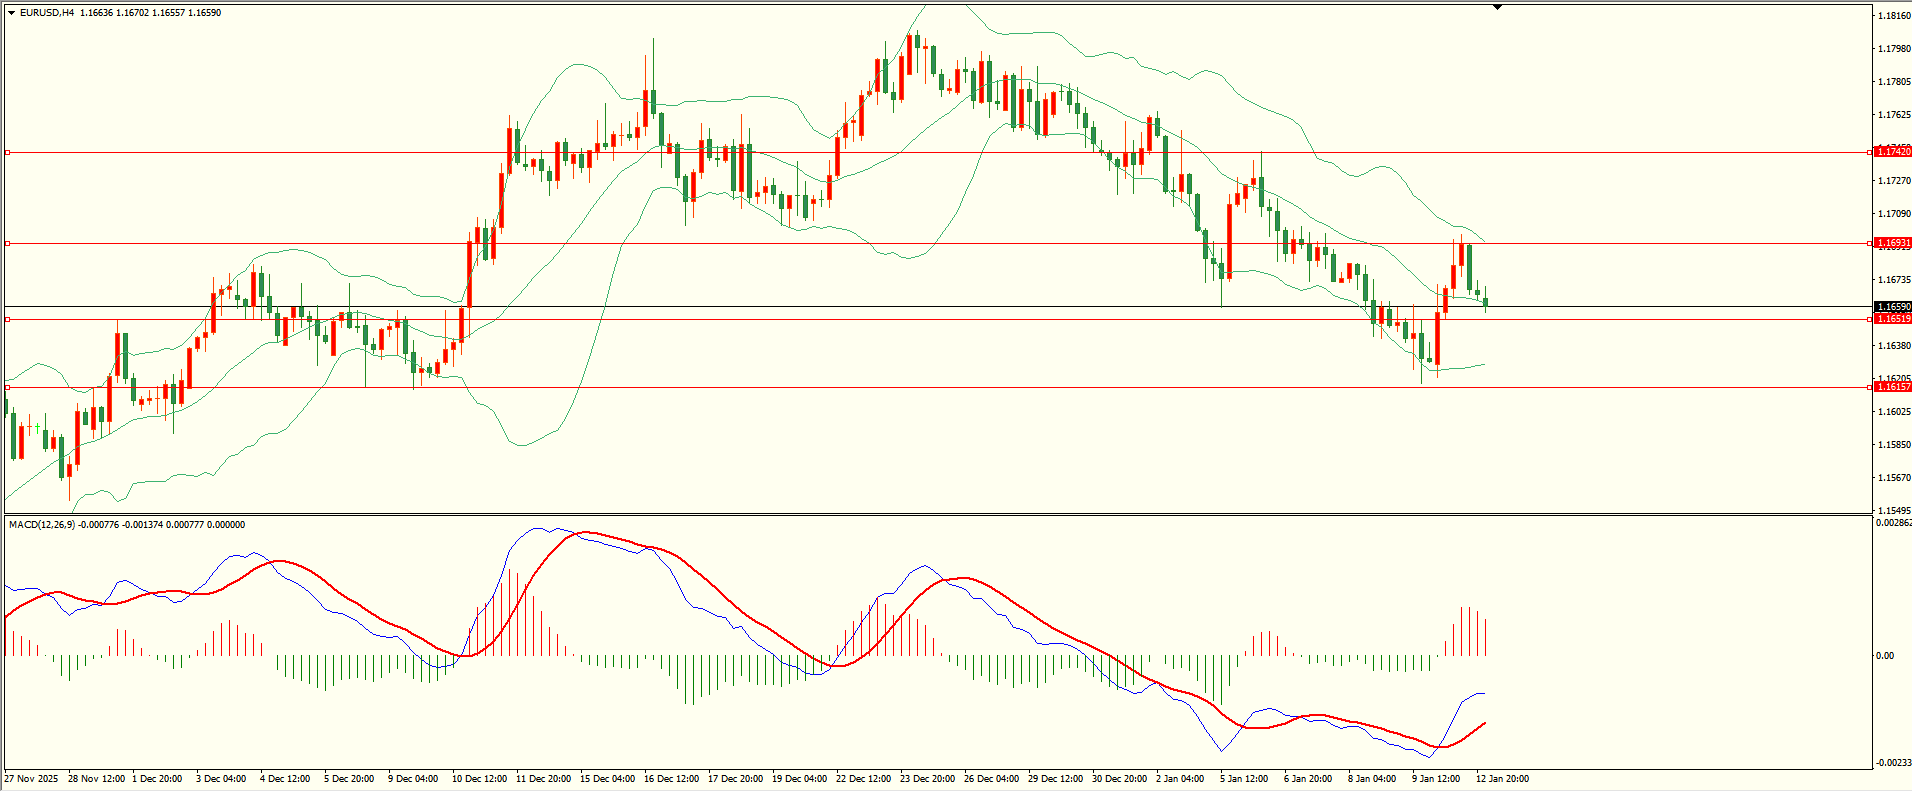
Task: Click the 1.18160 price scale value
Action: 1894,16
